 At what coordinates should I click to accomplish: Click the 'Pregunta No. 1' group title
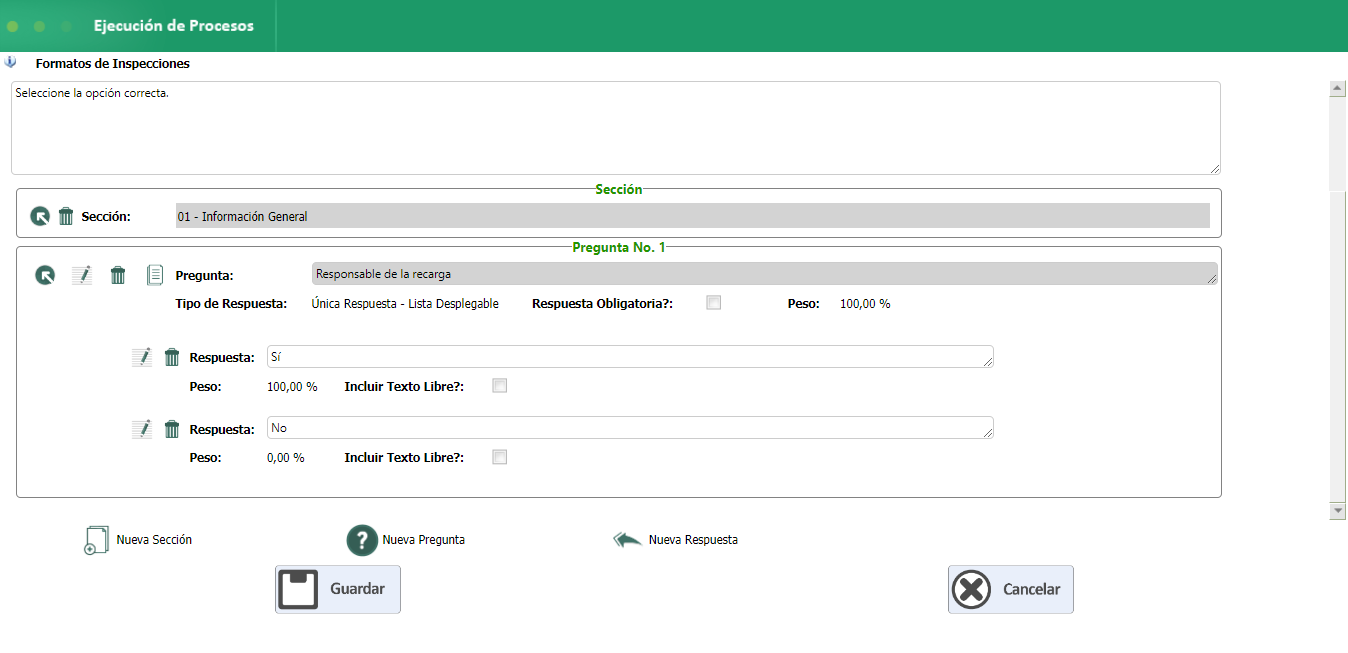619,247
